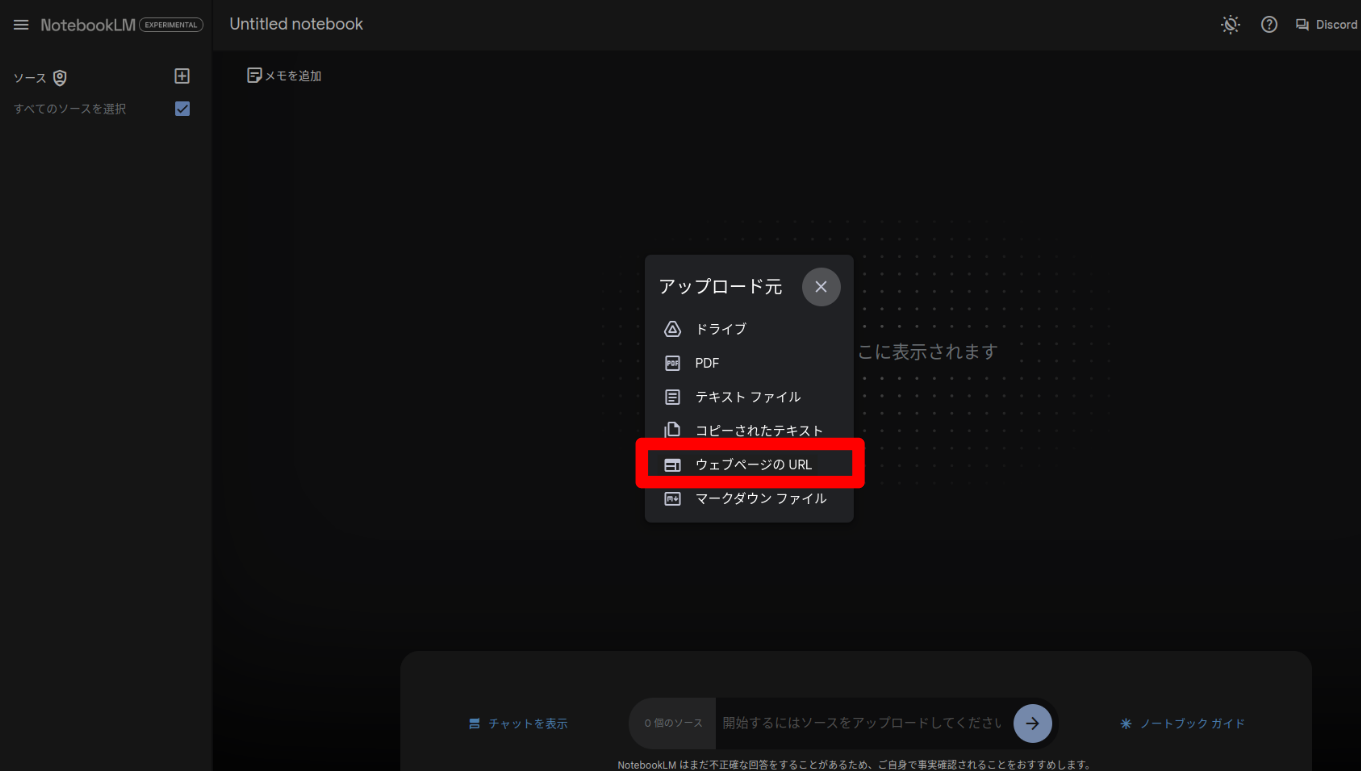Click the chat bubble icon beside チャットを表示
This screenshot has height=771, width=1361.
pos(474,723)
